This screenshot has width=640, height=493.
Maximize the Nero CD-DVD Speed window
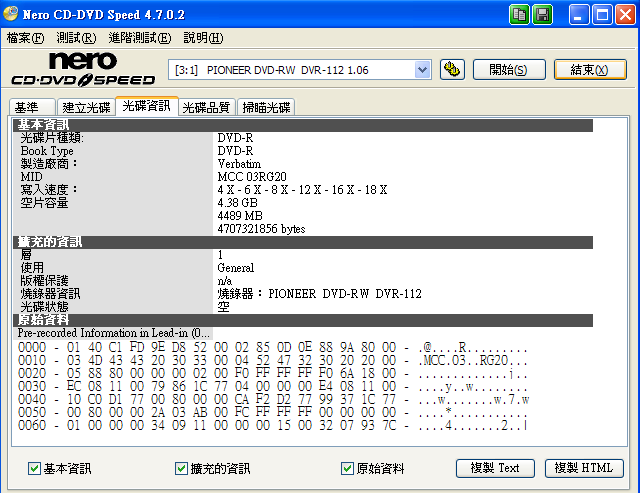coord(602,15)
